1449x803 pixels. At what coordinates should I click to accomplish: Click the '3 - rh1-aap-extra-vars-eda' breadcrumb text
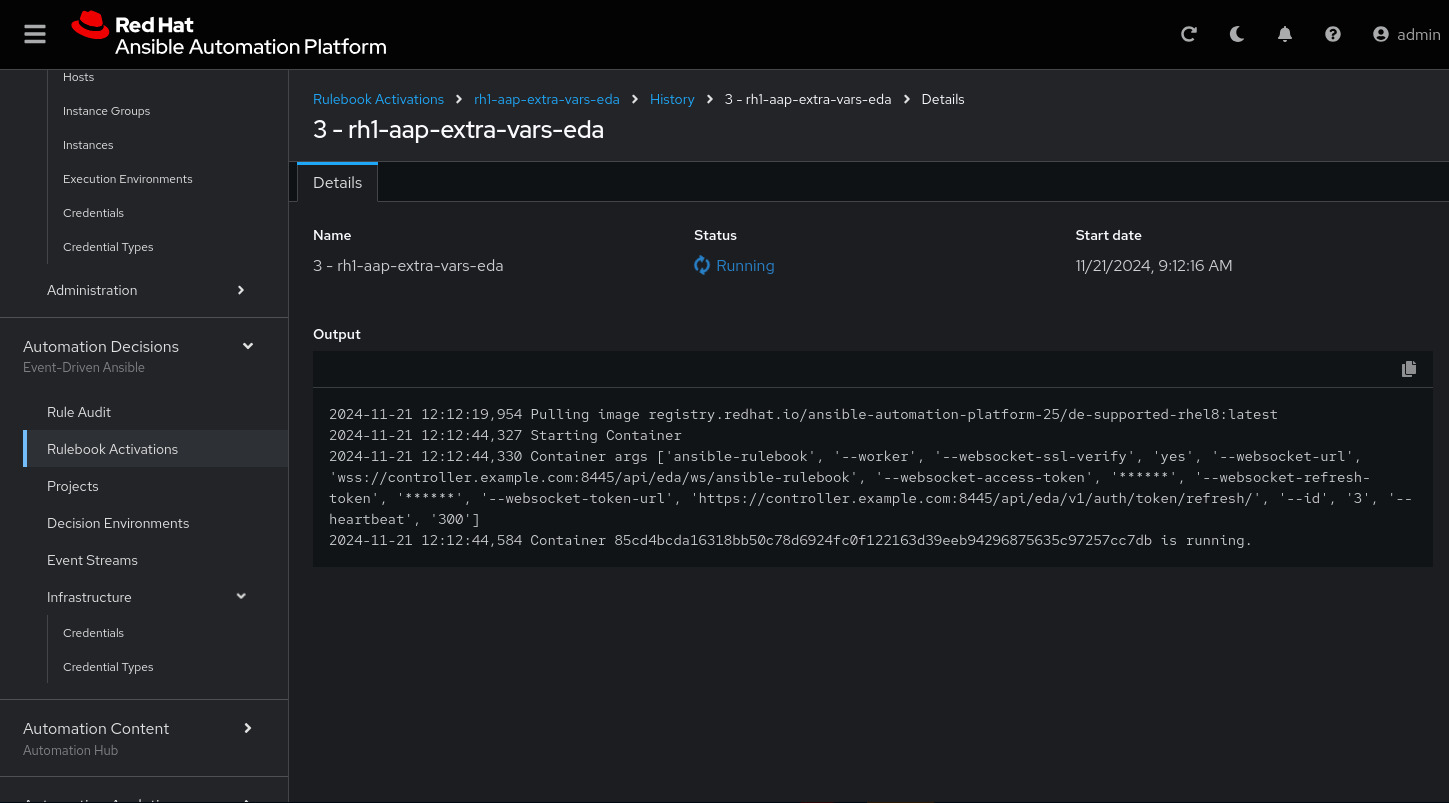tap(808, 99)
